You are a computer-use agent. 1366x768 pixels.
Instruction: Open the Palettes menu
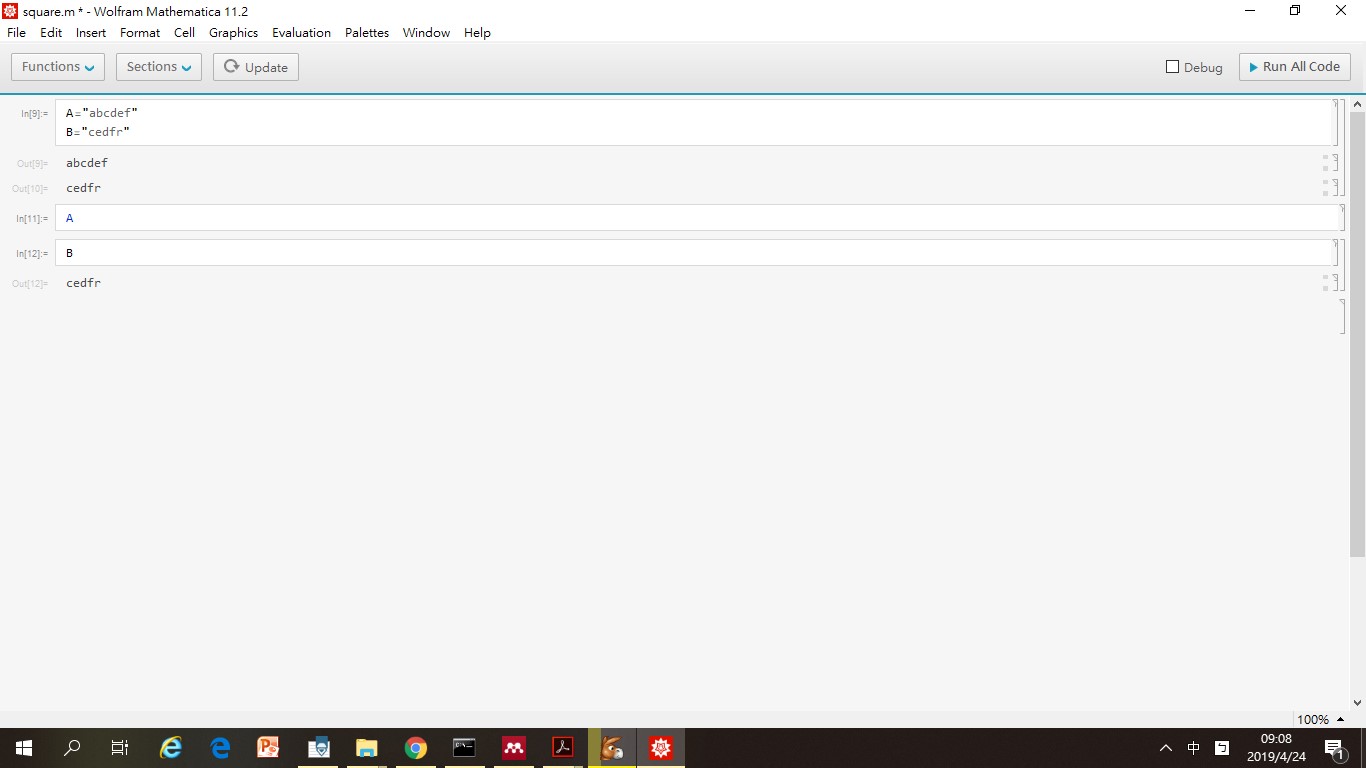point(367,32)
